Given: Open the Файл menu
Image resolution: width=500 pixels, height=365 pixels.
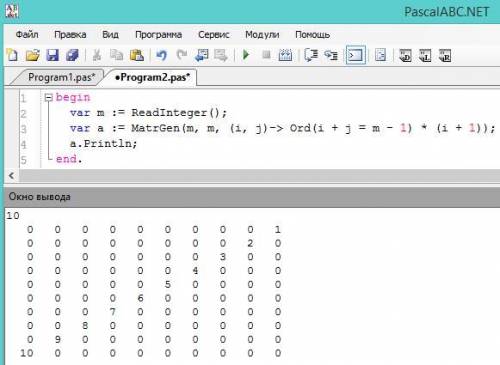Looking at the screenshot, I should click(27, 35).
